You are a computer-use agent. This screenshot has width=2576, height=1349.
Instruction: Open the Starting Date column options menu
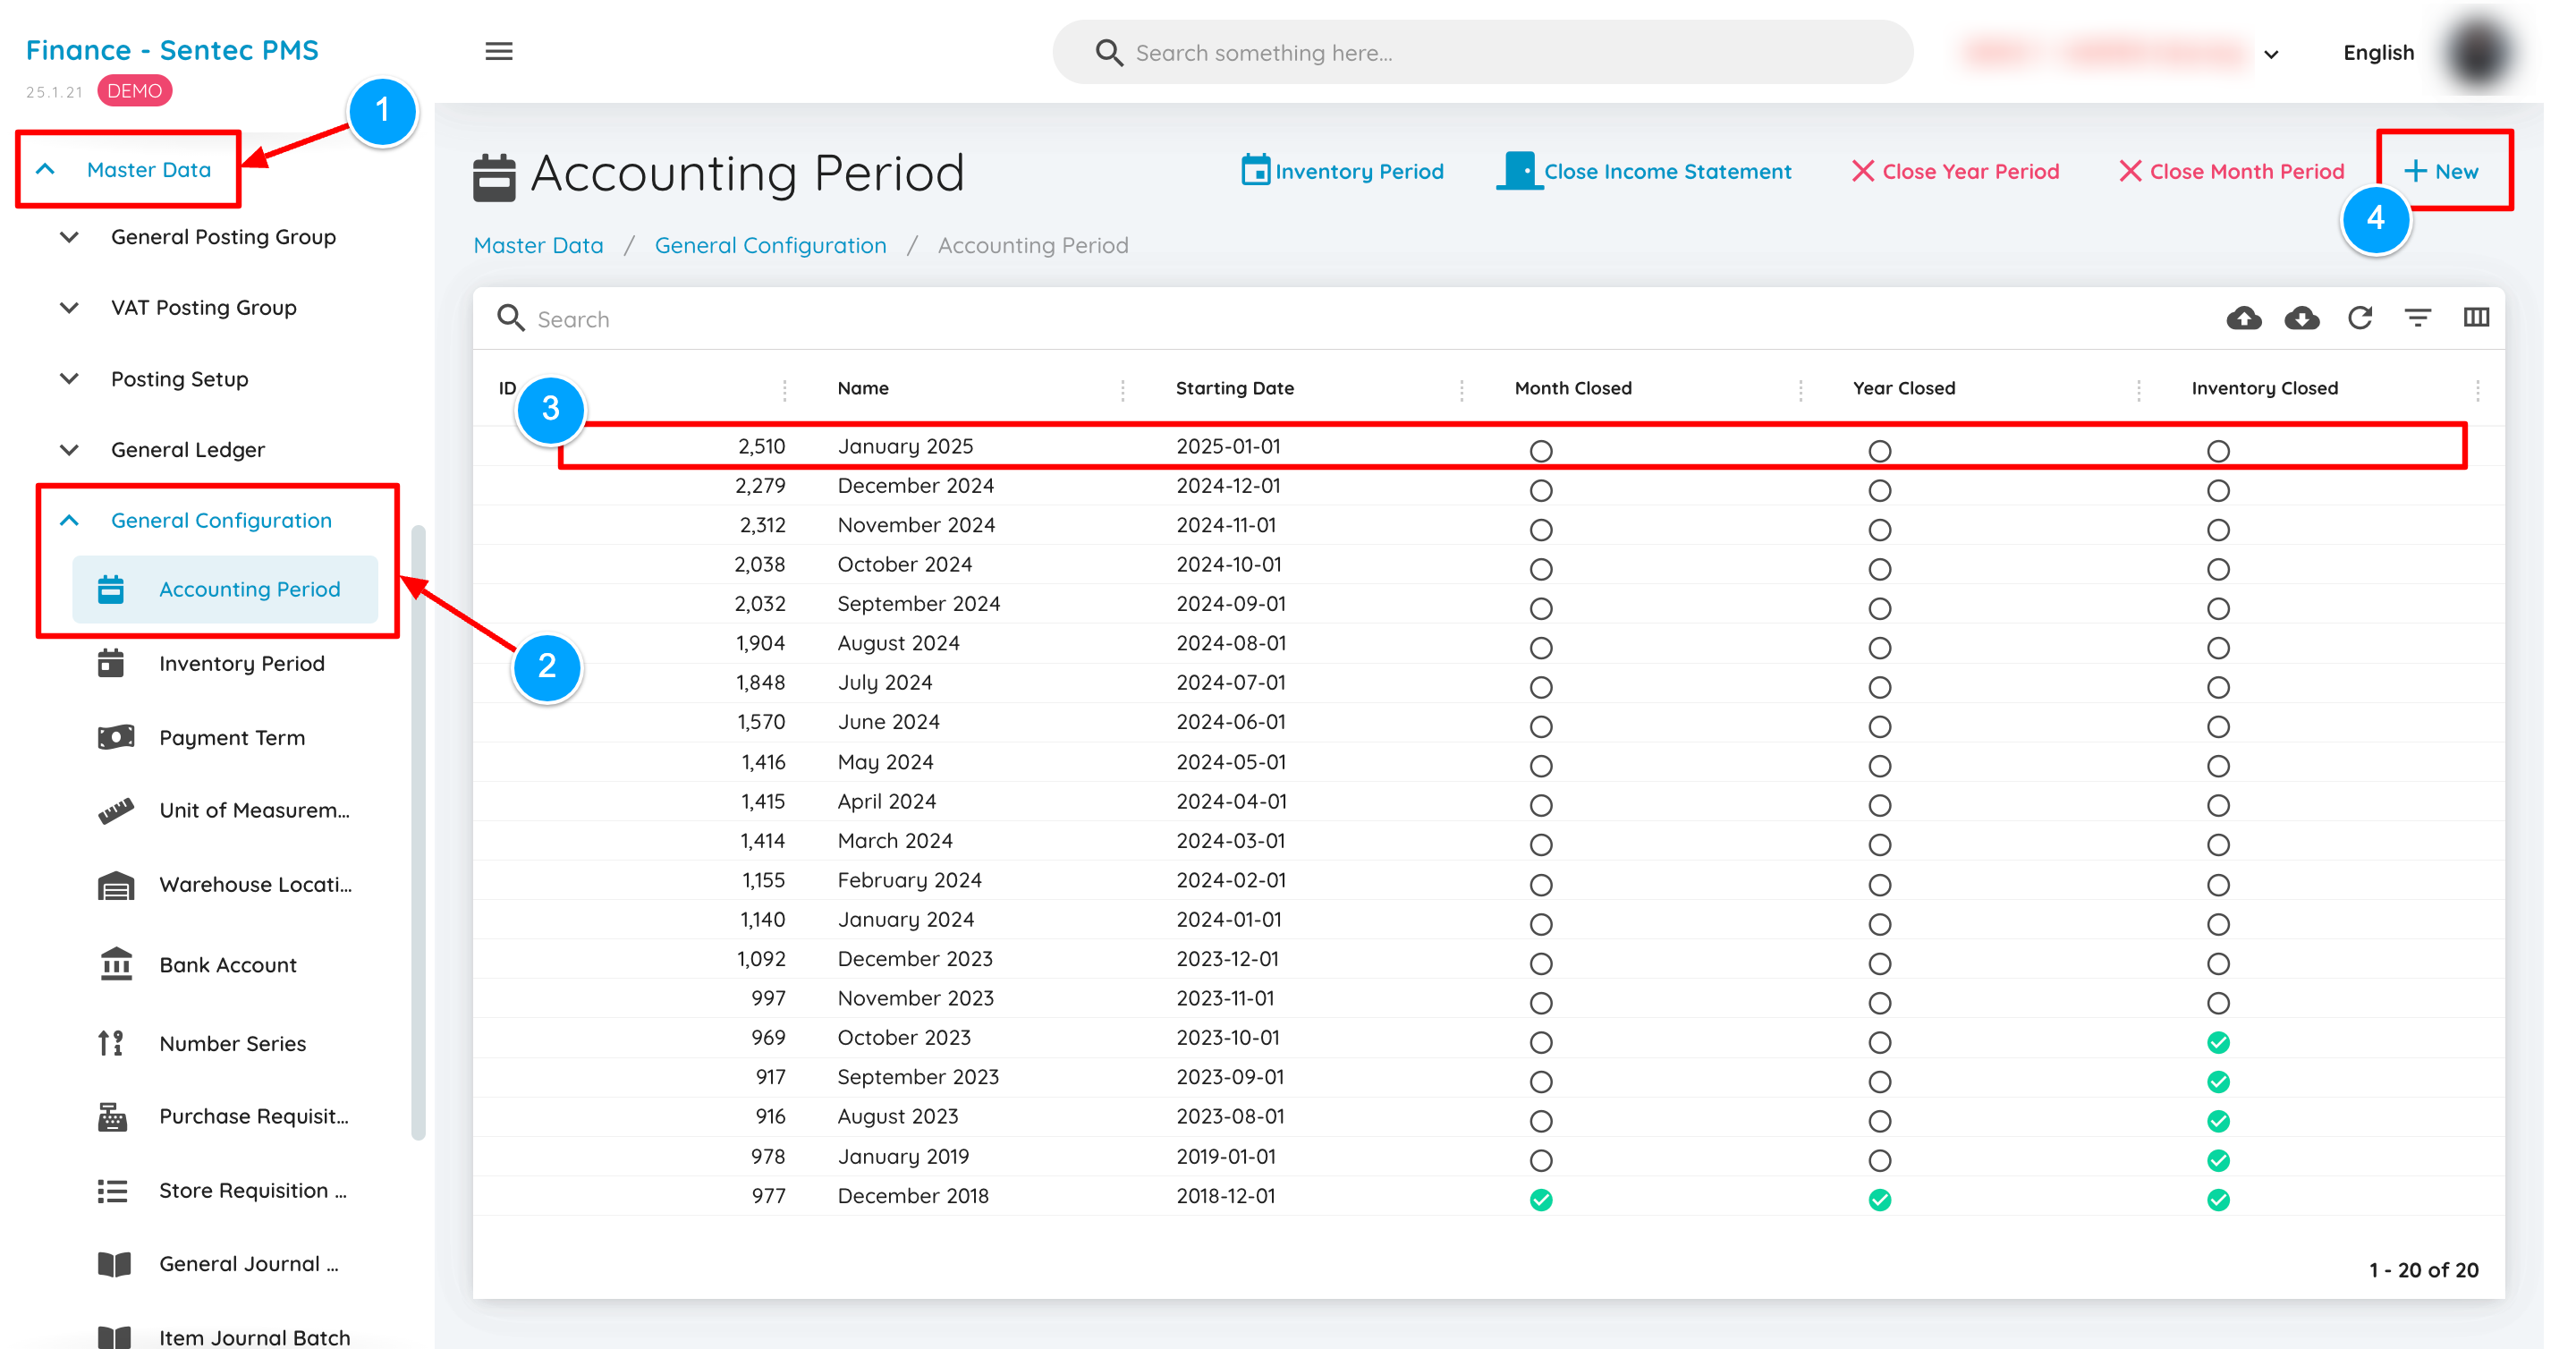(x=1461, y=389)
